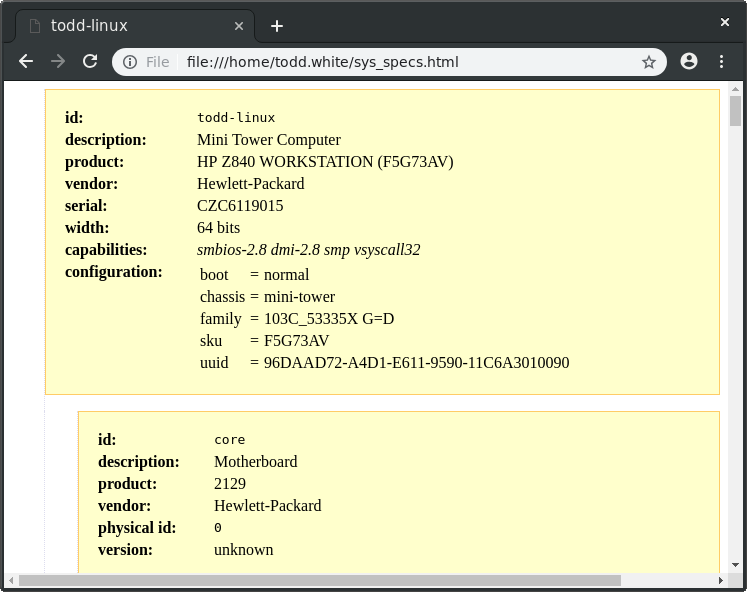Click capabilities 'smbios-2.8 dmi-2.8 smp vsyscall32'
Screen dimensions: 747x592
(309, 250)
